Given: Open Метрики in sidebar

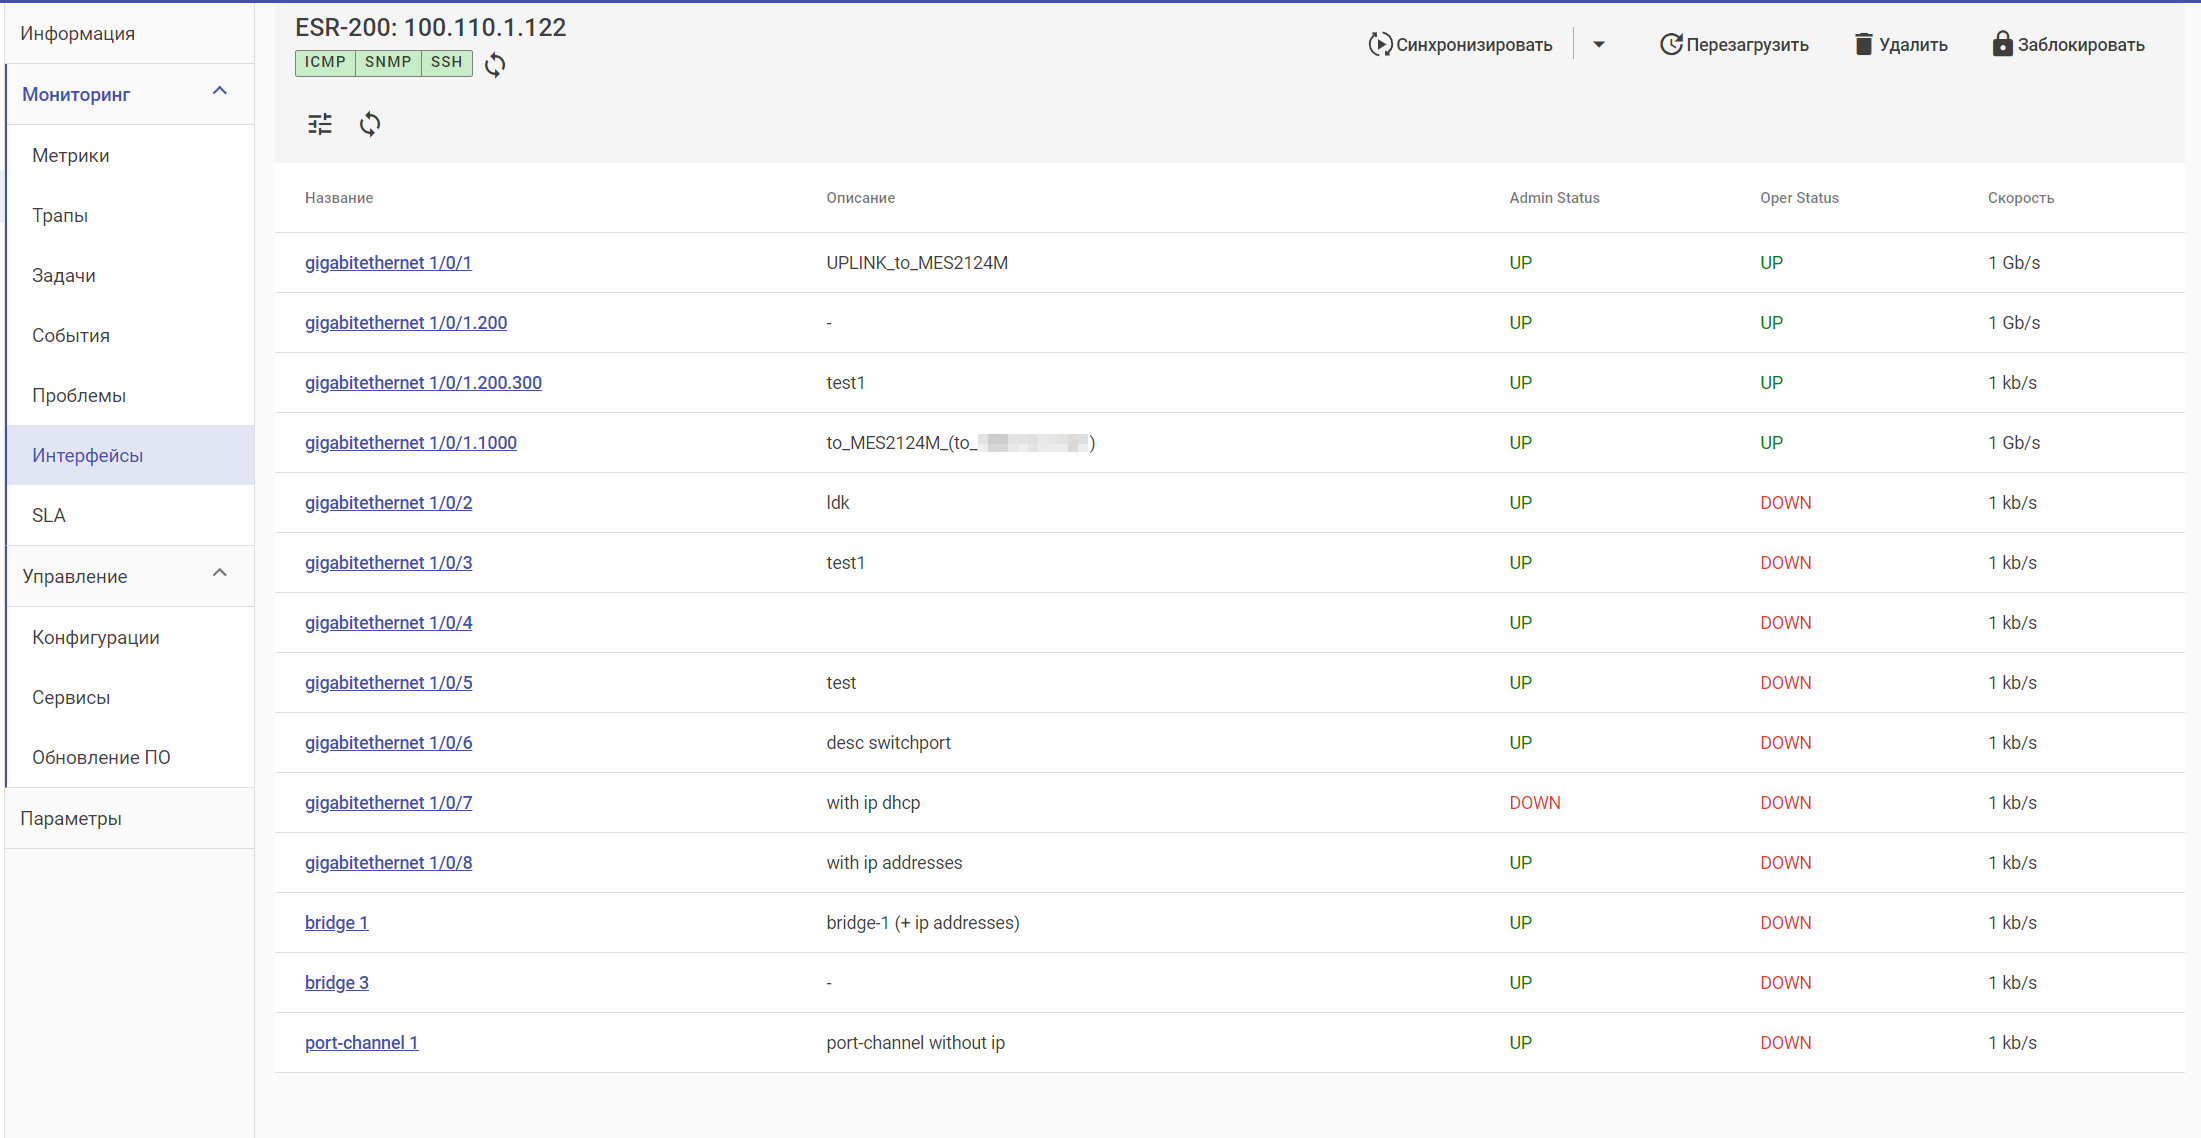Looking at the screenshot, I should (70, 155).
